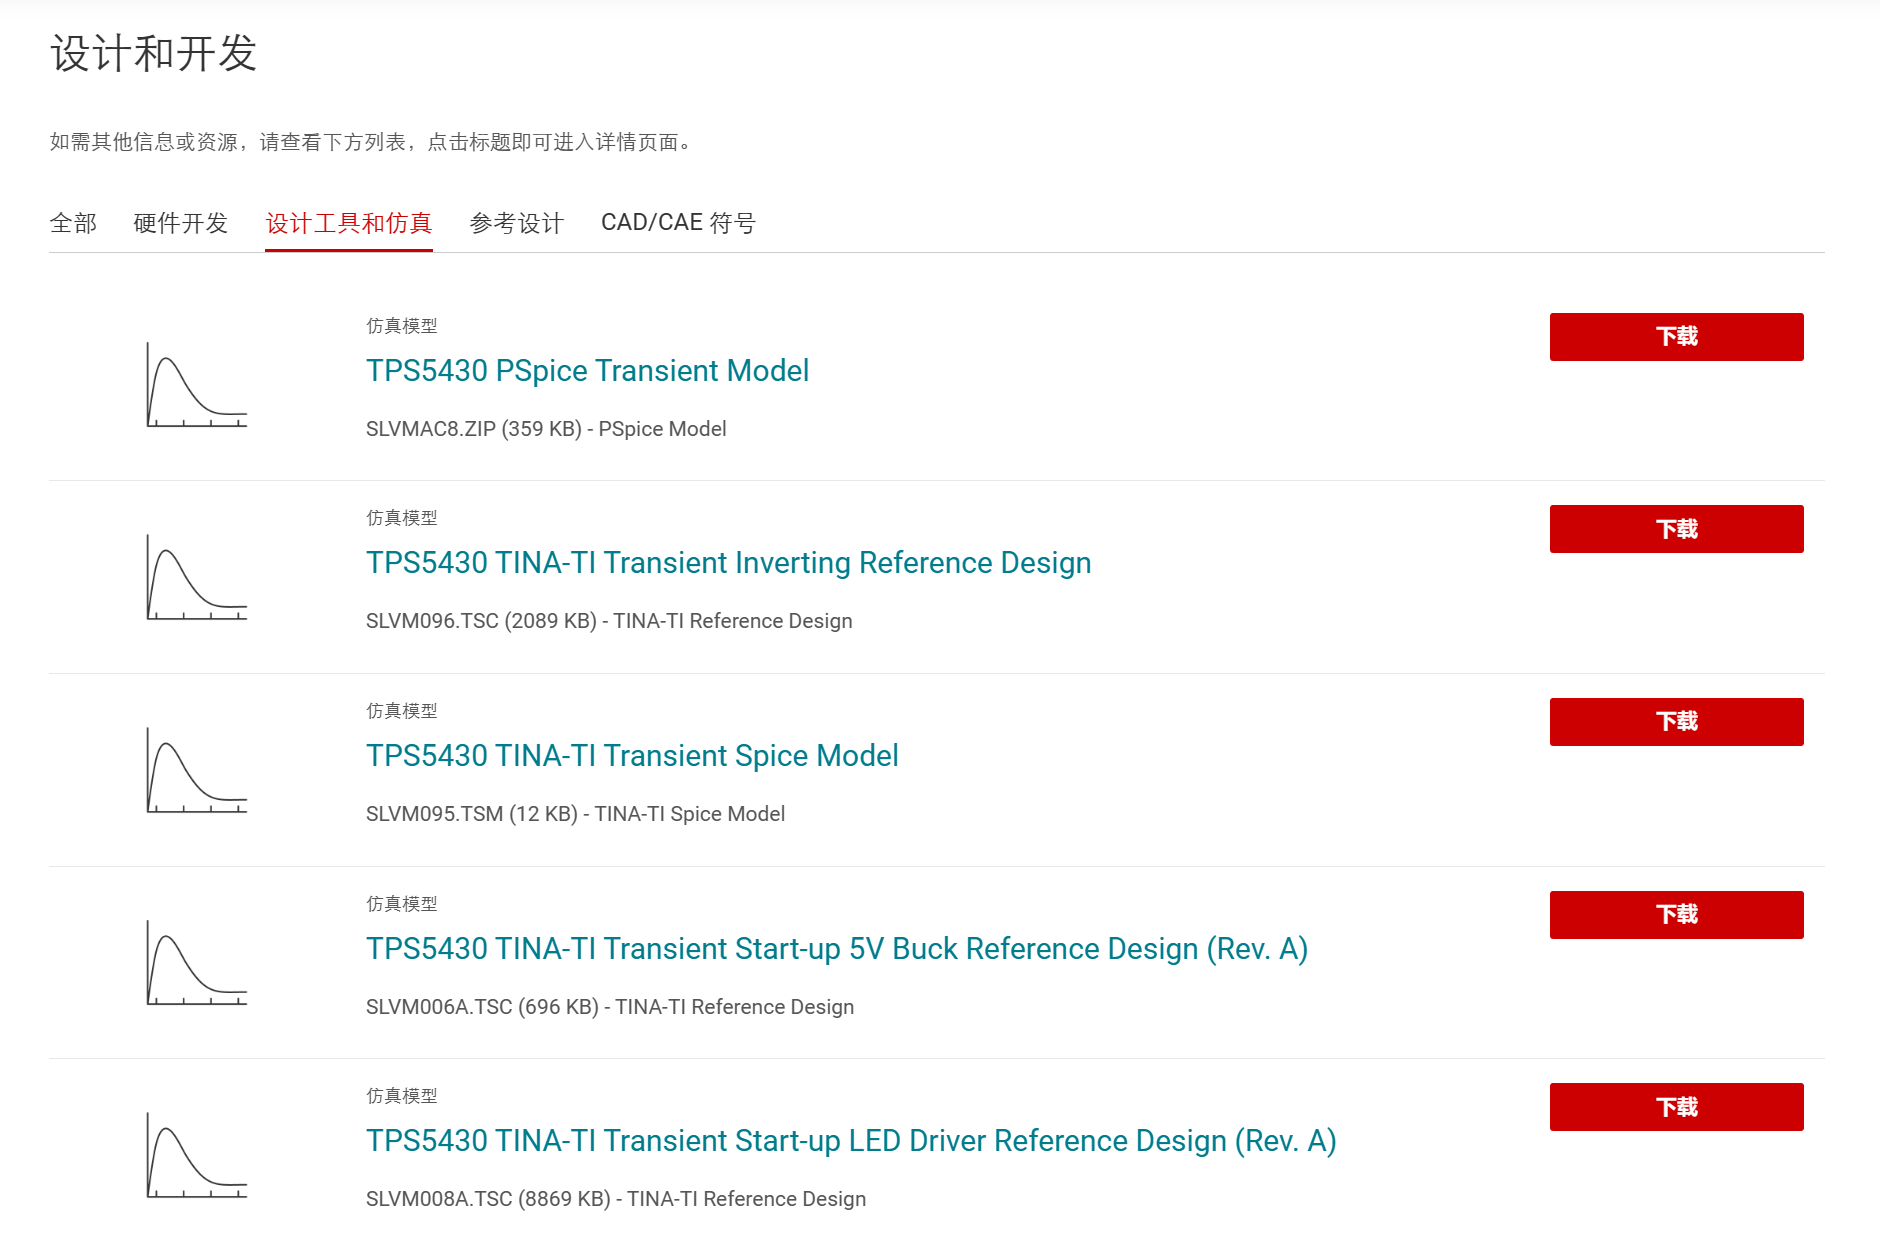Click the waveform icon beside Transient Inverting Reference Design

[197, 577]
